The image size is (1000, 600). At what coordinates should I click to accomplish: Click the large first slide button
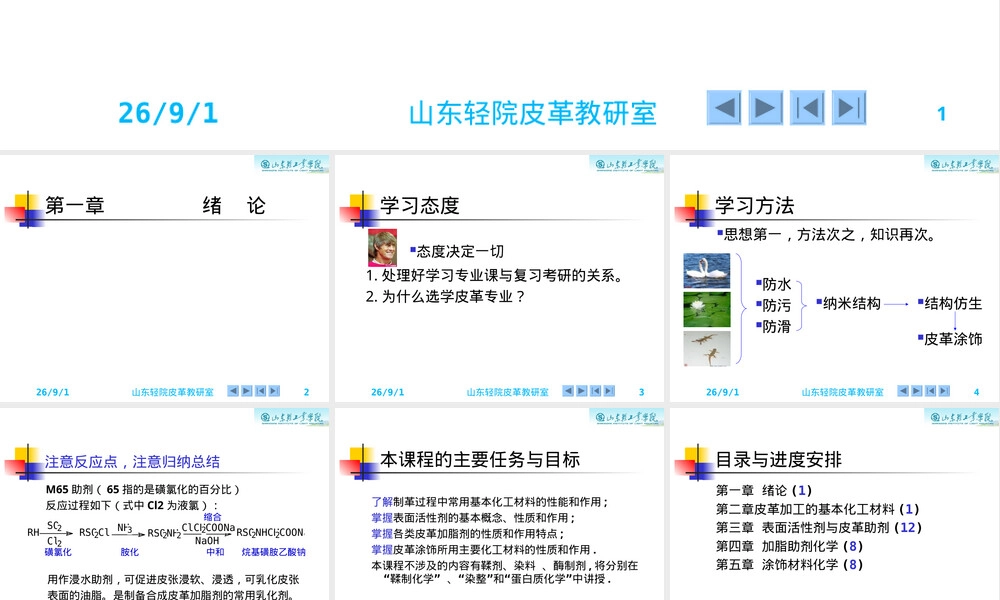807,108
